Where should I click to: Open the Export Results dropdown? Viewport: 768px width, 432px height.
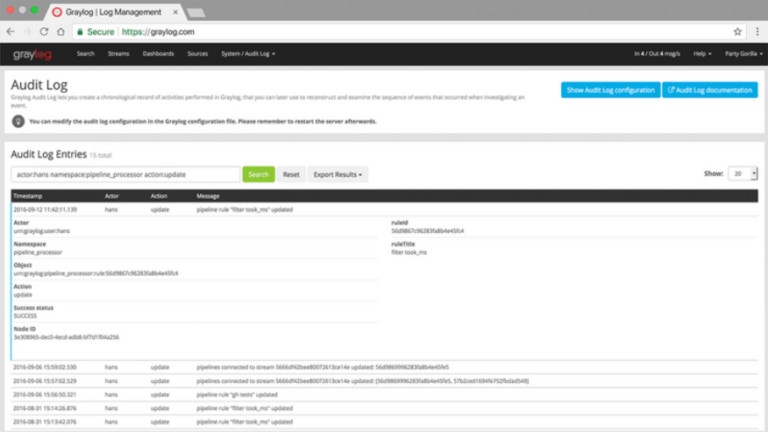[x=337, y=174]
